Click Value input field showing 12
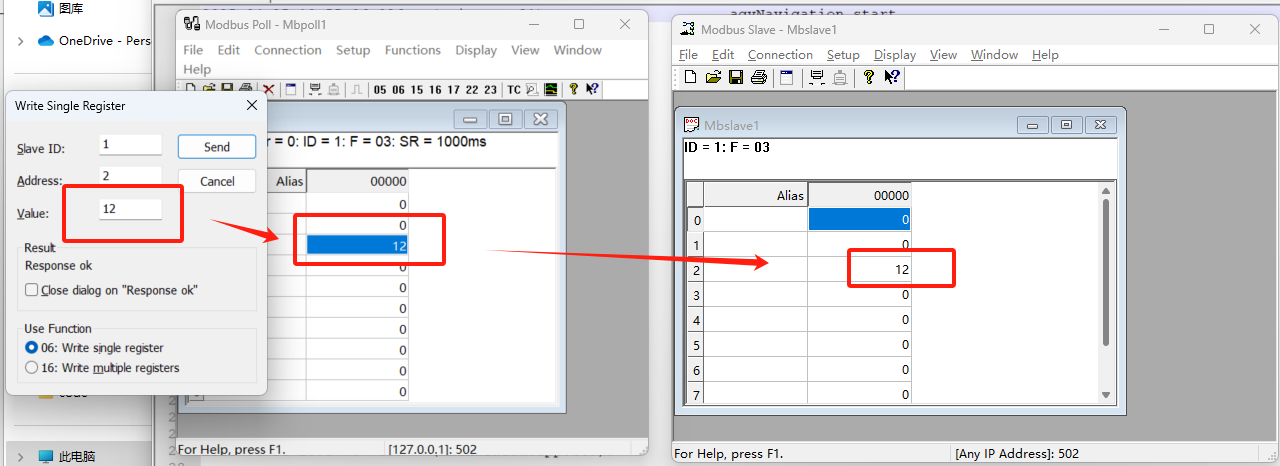The image size is (1280, 466). pos(131,209)
